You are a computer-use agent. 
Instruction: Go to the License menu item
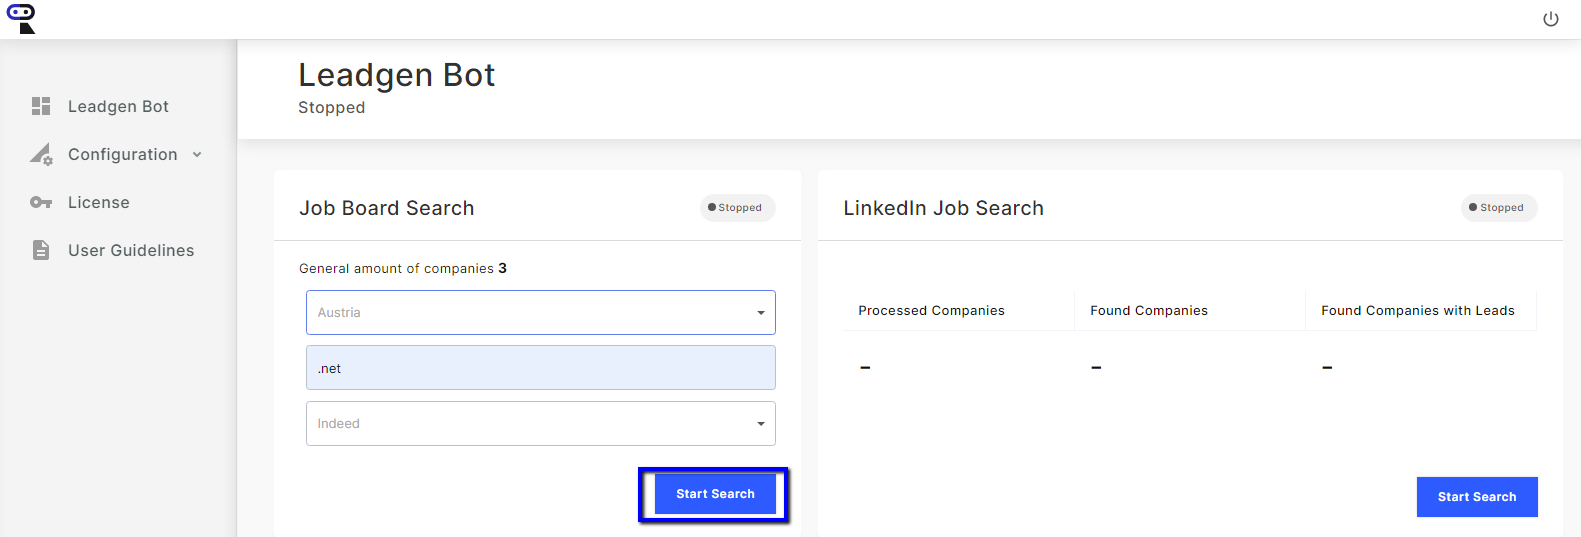(99, 202)
